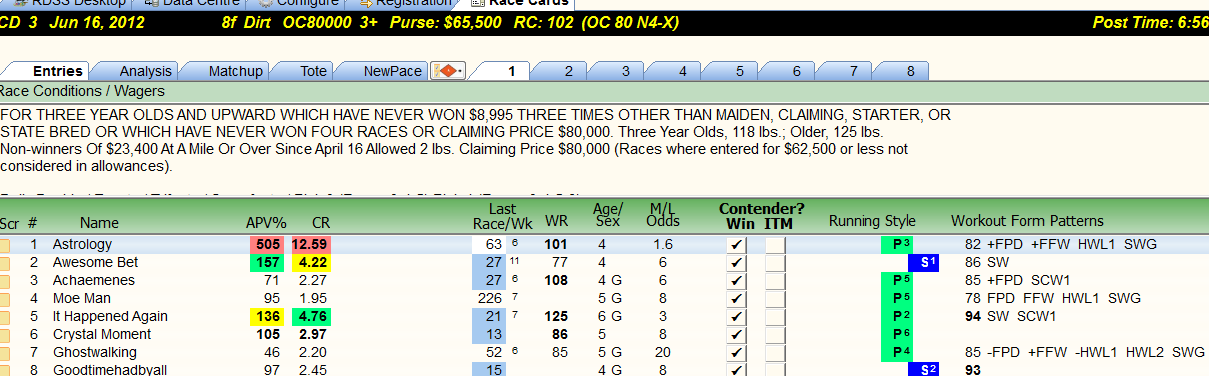Toggle Win contender checkbox for Astrology
The height and width of the screenshot is (376, 1209).
pyautogui.click(x=736, y=244)
